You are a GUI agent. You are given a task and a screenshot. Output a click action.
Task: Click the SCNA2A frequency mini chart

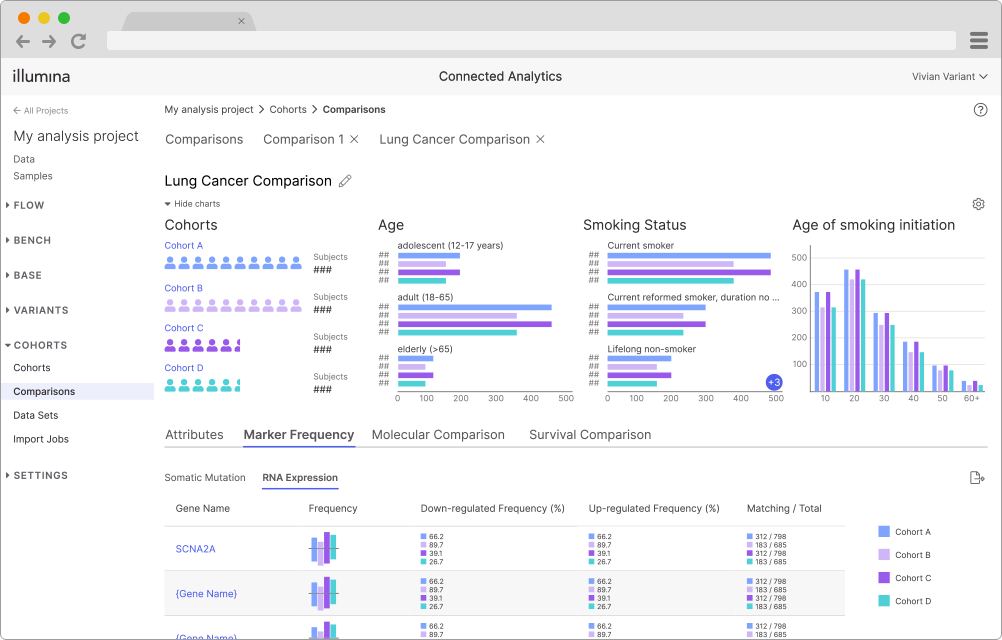pyautogui.click(x=324, y=549)
